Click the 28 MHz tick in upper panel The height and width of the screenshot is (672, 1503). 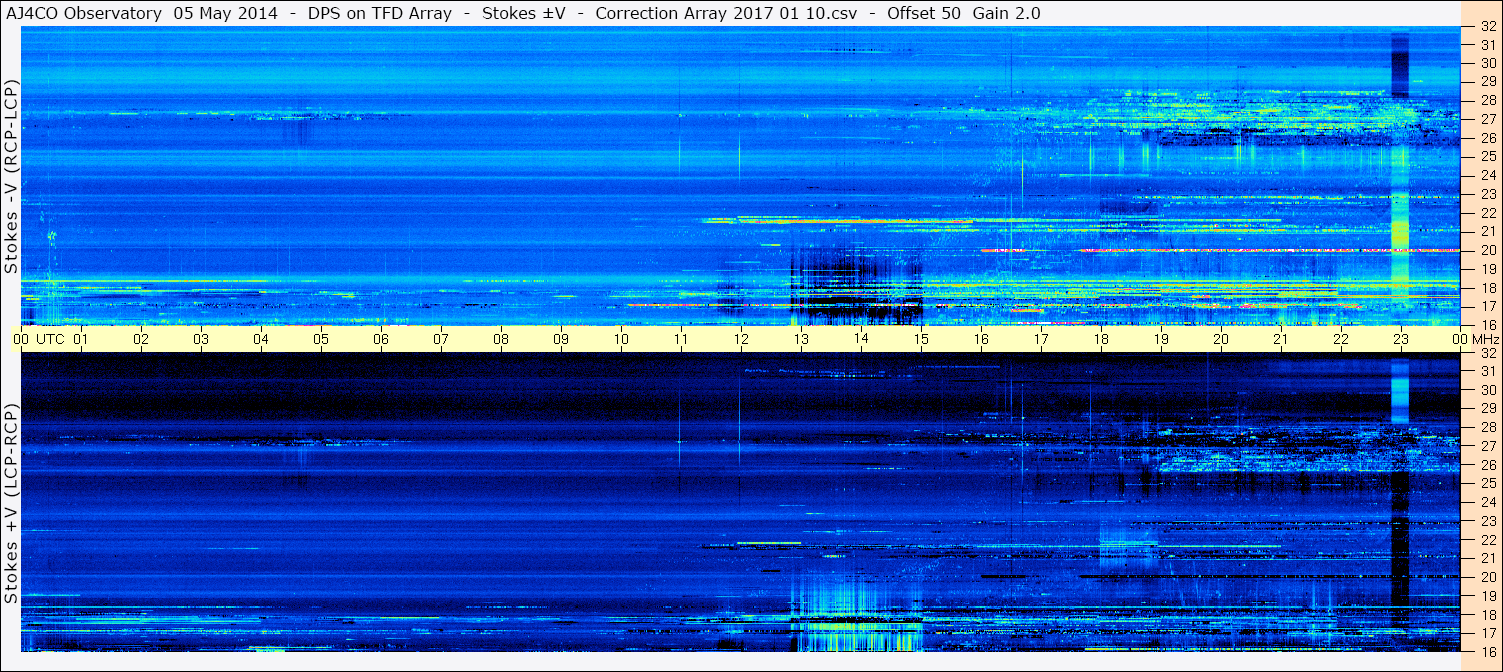(1487, 100)
